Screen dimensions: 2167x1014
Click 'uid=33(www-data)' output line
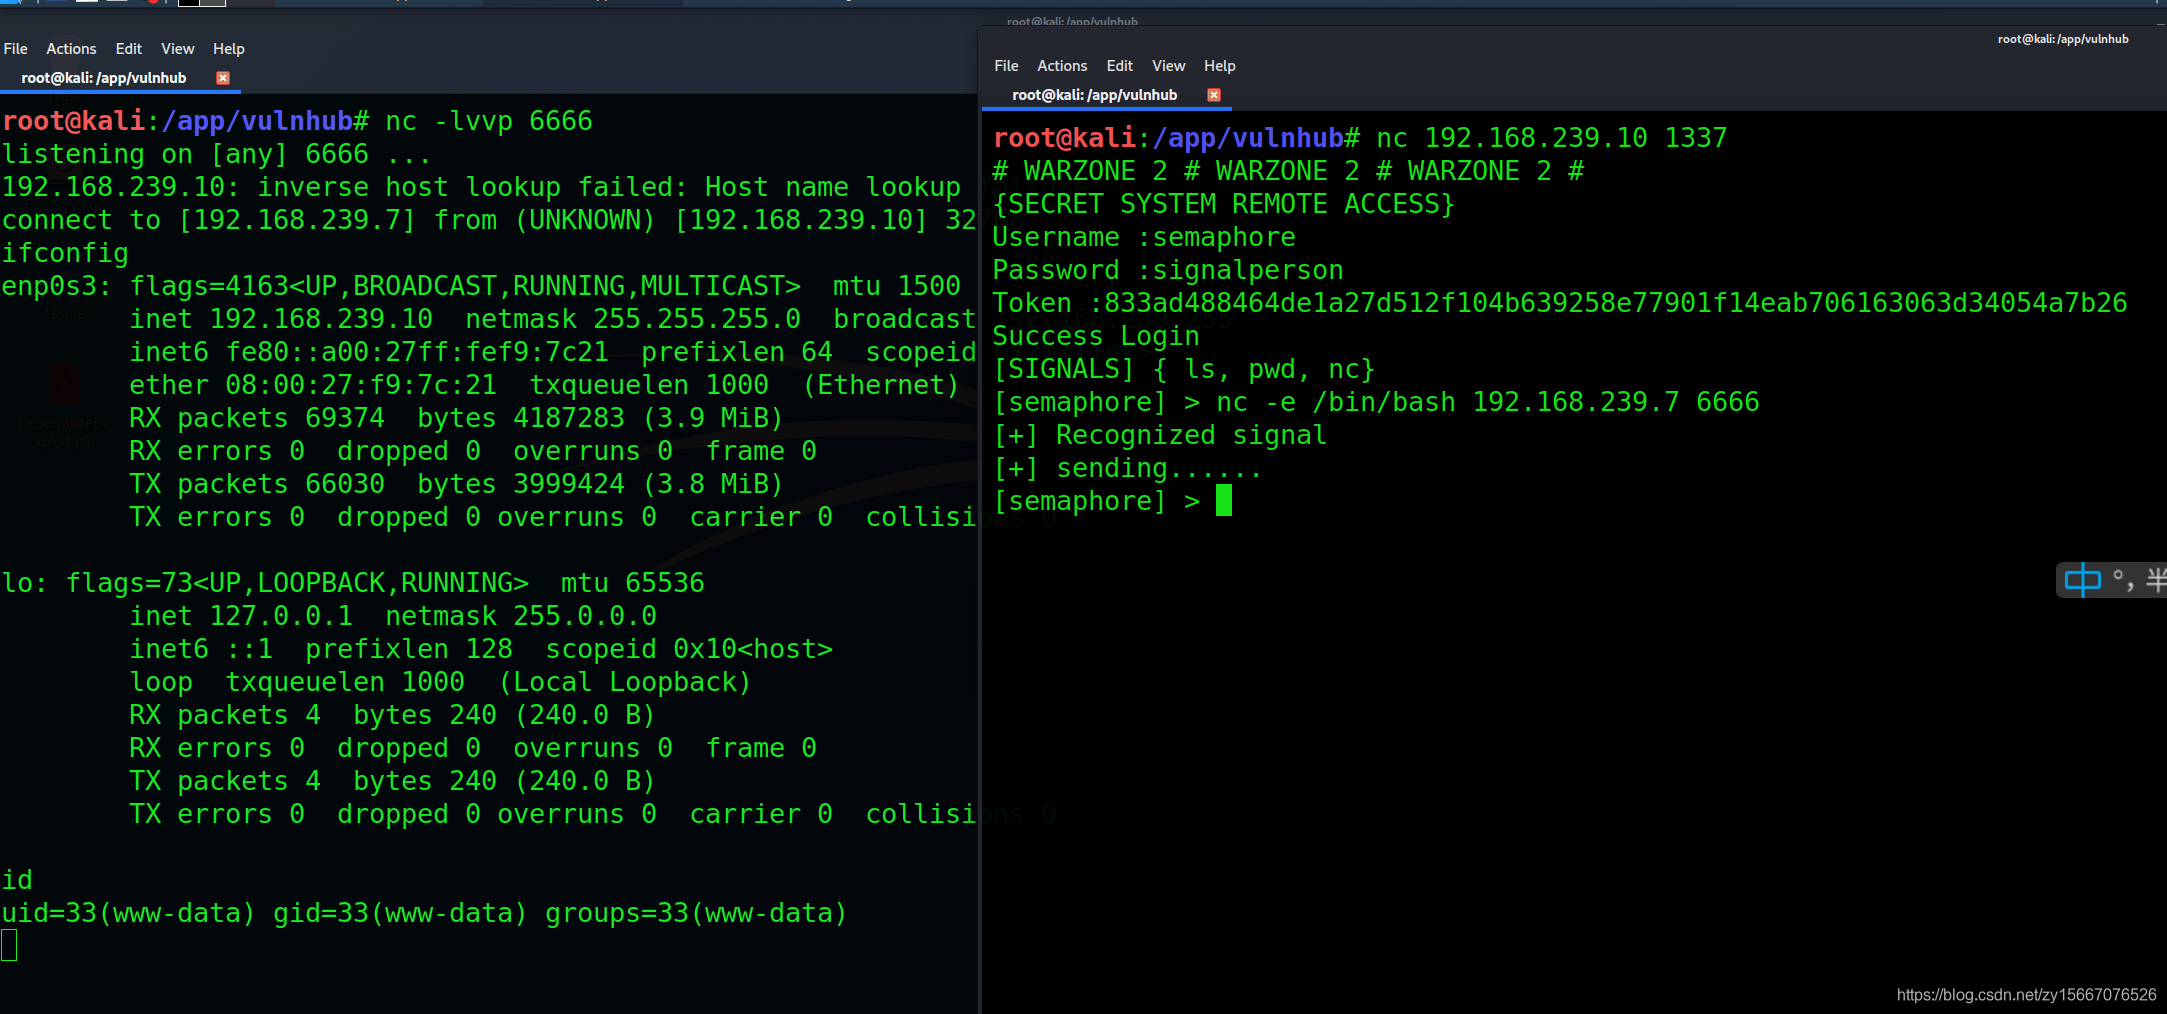coord(424,913)
